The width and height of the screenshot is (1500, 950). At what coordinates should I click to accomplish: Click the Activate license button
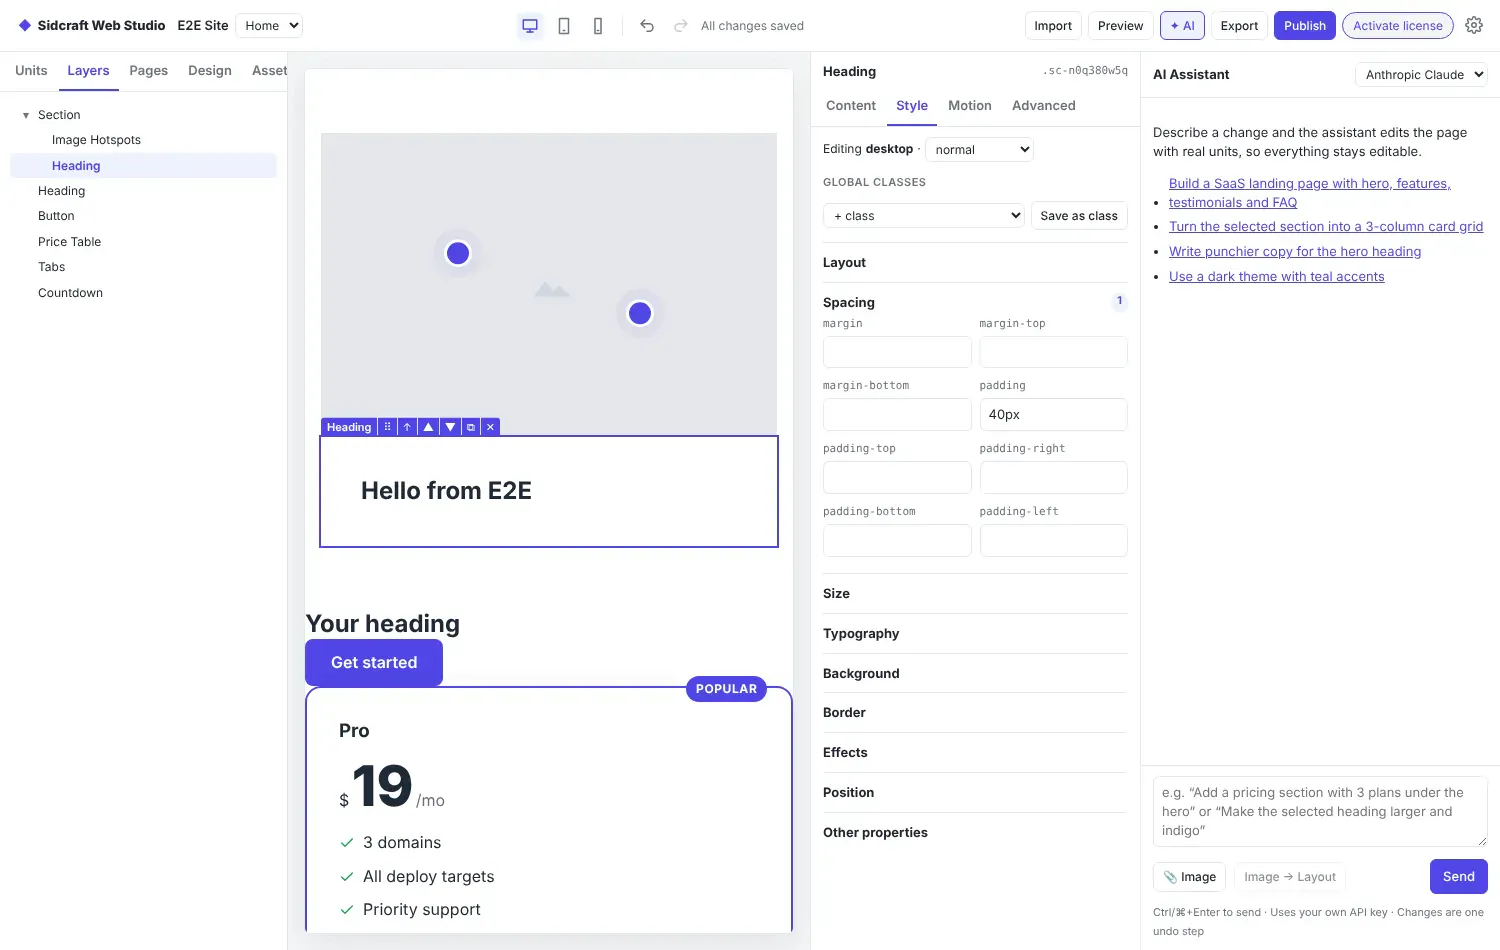coord(1398,26)
